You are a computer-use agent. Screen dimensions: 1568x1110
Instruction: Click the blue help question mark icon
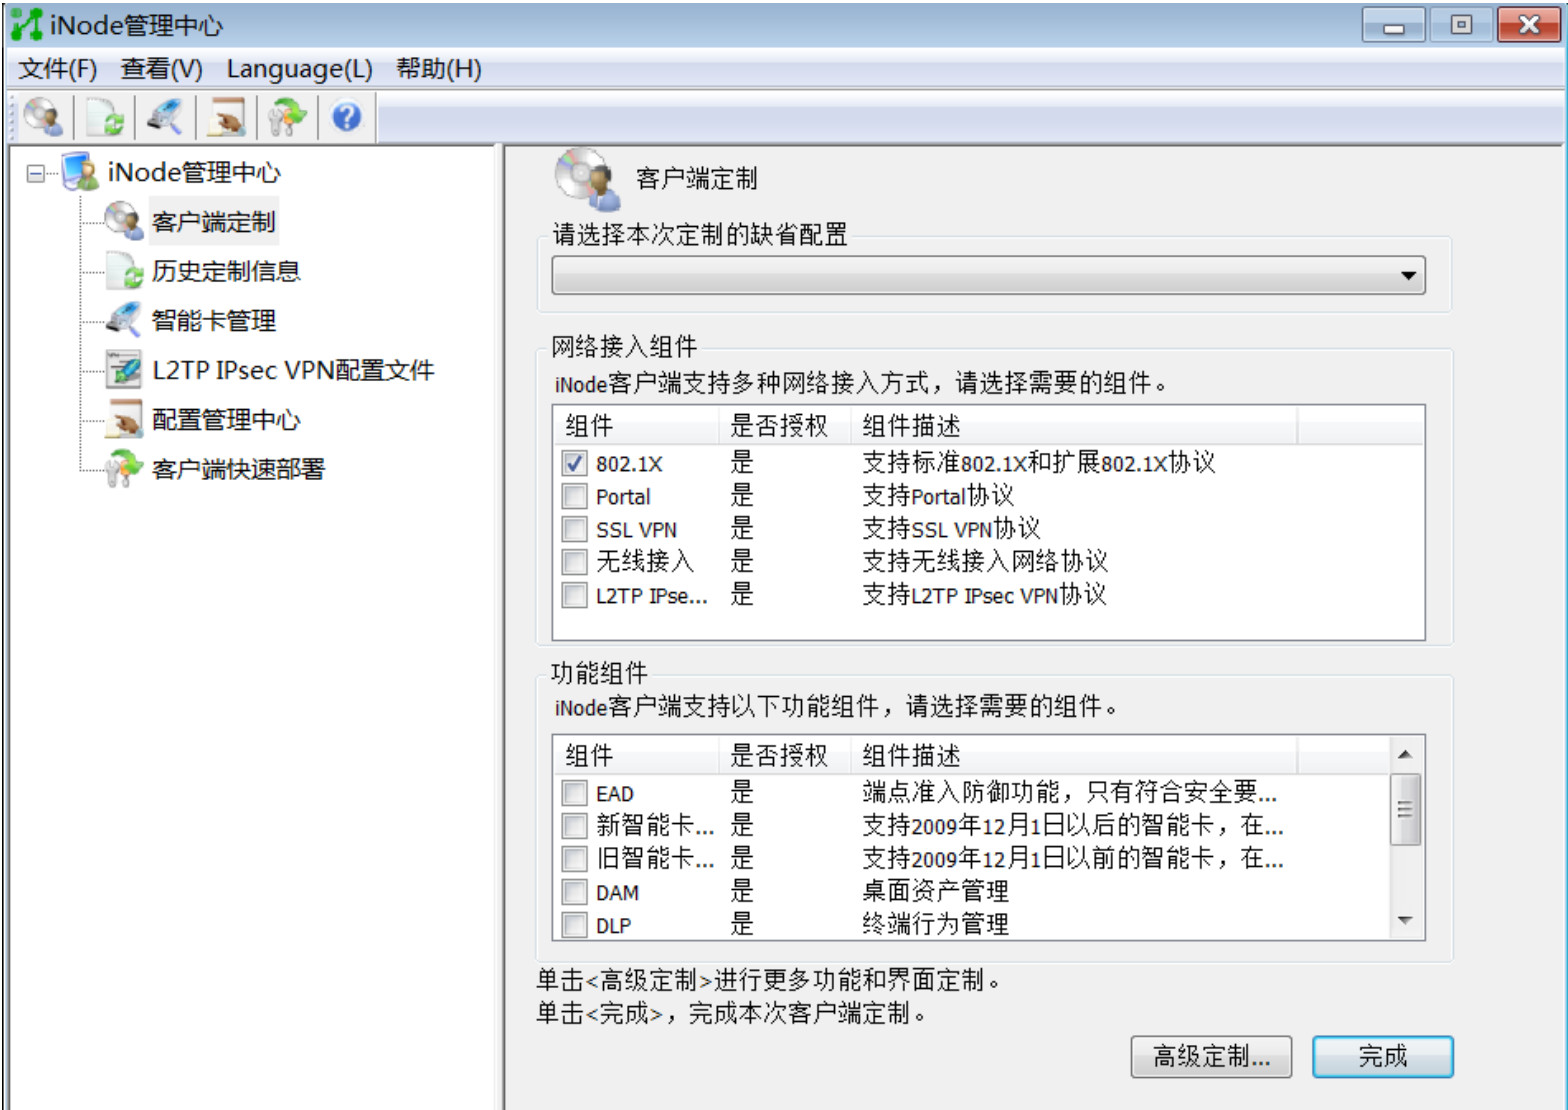(x=346, y=117)
